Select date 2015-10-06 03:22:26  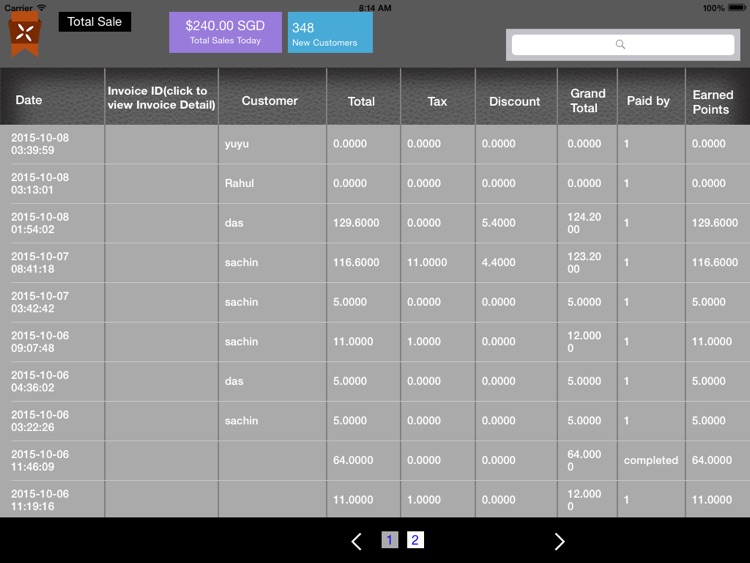40,421
